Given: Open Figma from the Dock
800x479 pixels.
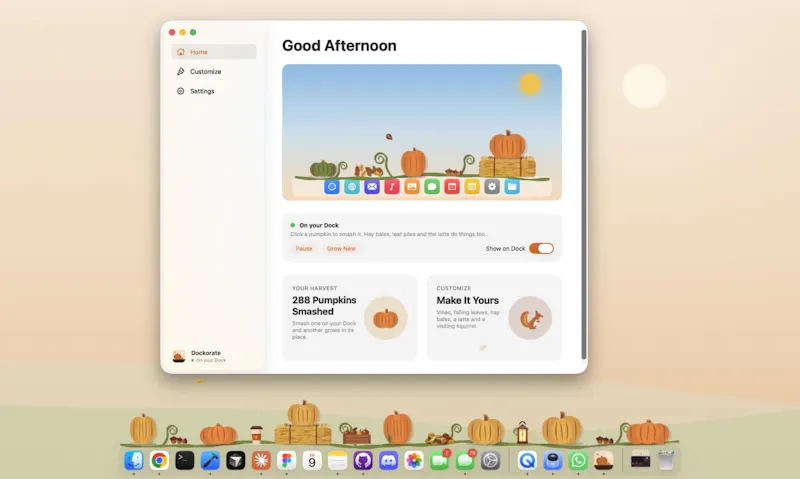Looking at the screenshot, I should 286,461.
